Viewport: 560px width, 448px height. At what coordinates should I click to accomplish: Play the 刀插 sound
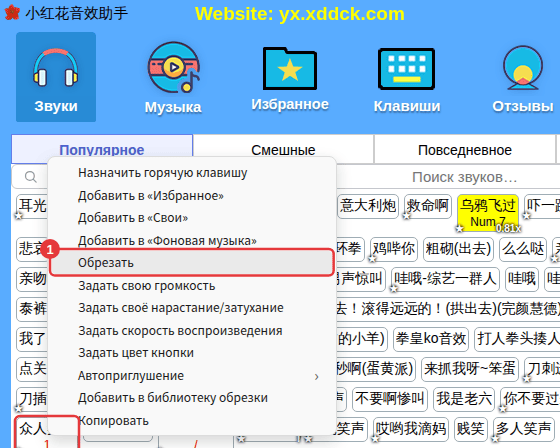pos(32,399)
